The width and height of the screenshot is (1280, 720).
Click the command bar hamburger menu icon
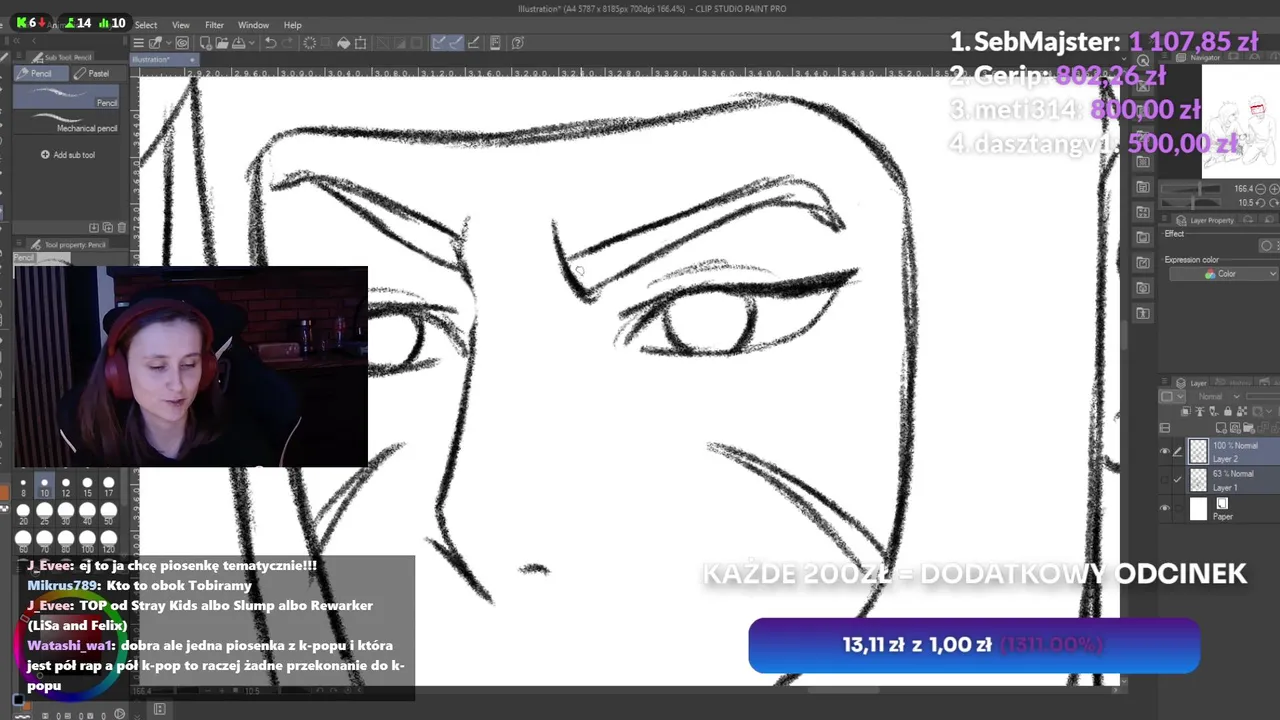[139, 42]
